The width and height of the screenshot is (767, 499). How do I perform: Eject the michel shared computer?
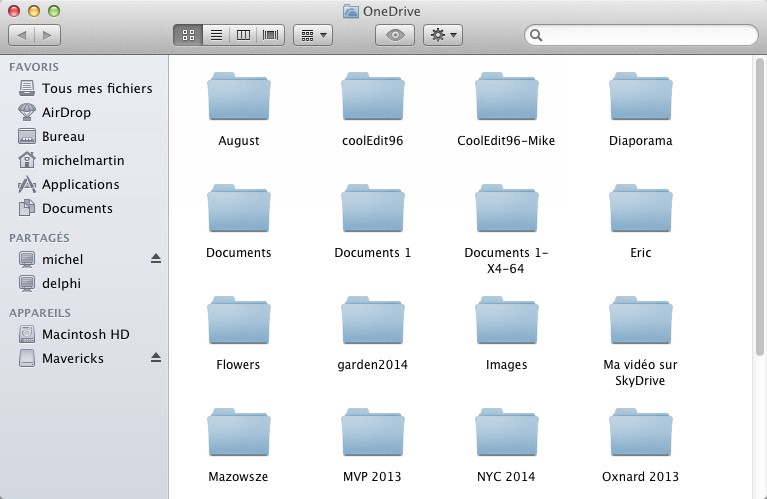tap(155, 259)
